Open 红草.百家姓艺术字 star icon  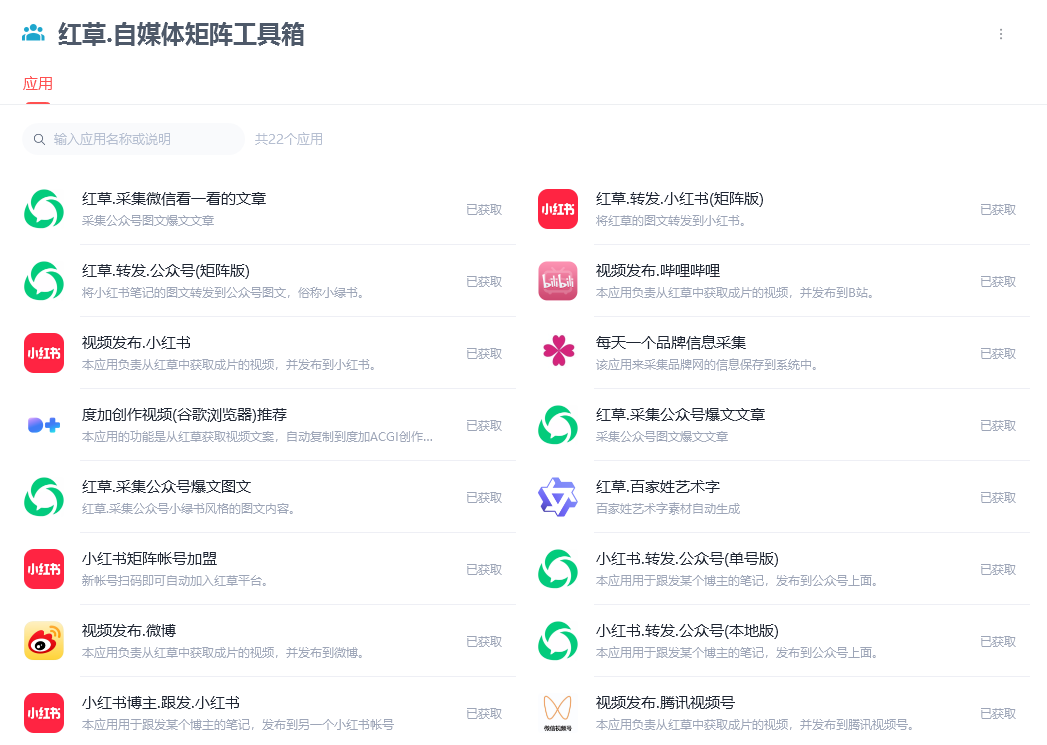[558, 497]
